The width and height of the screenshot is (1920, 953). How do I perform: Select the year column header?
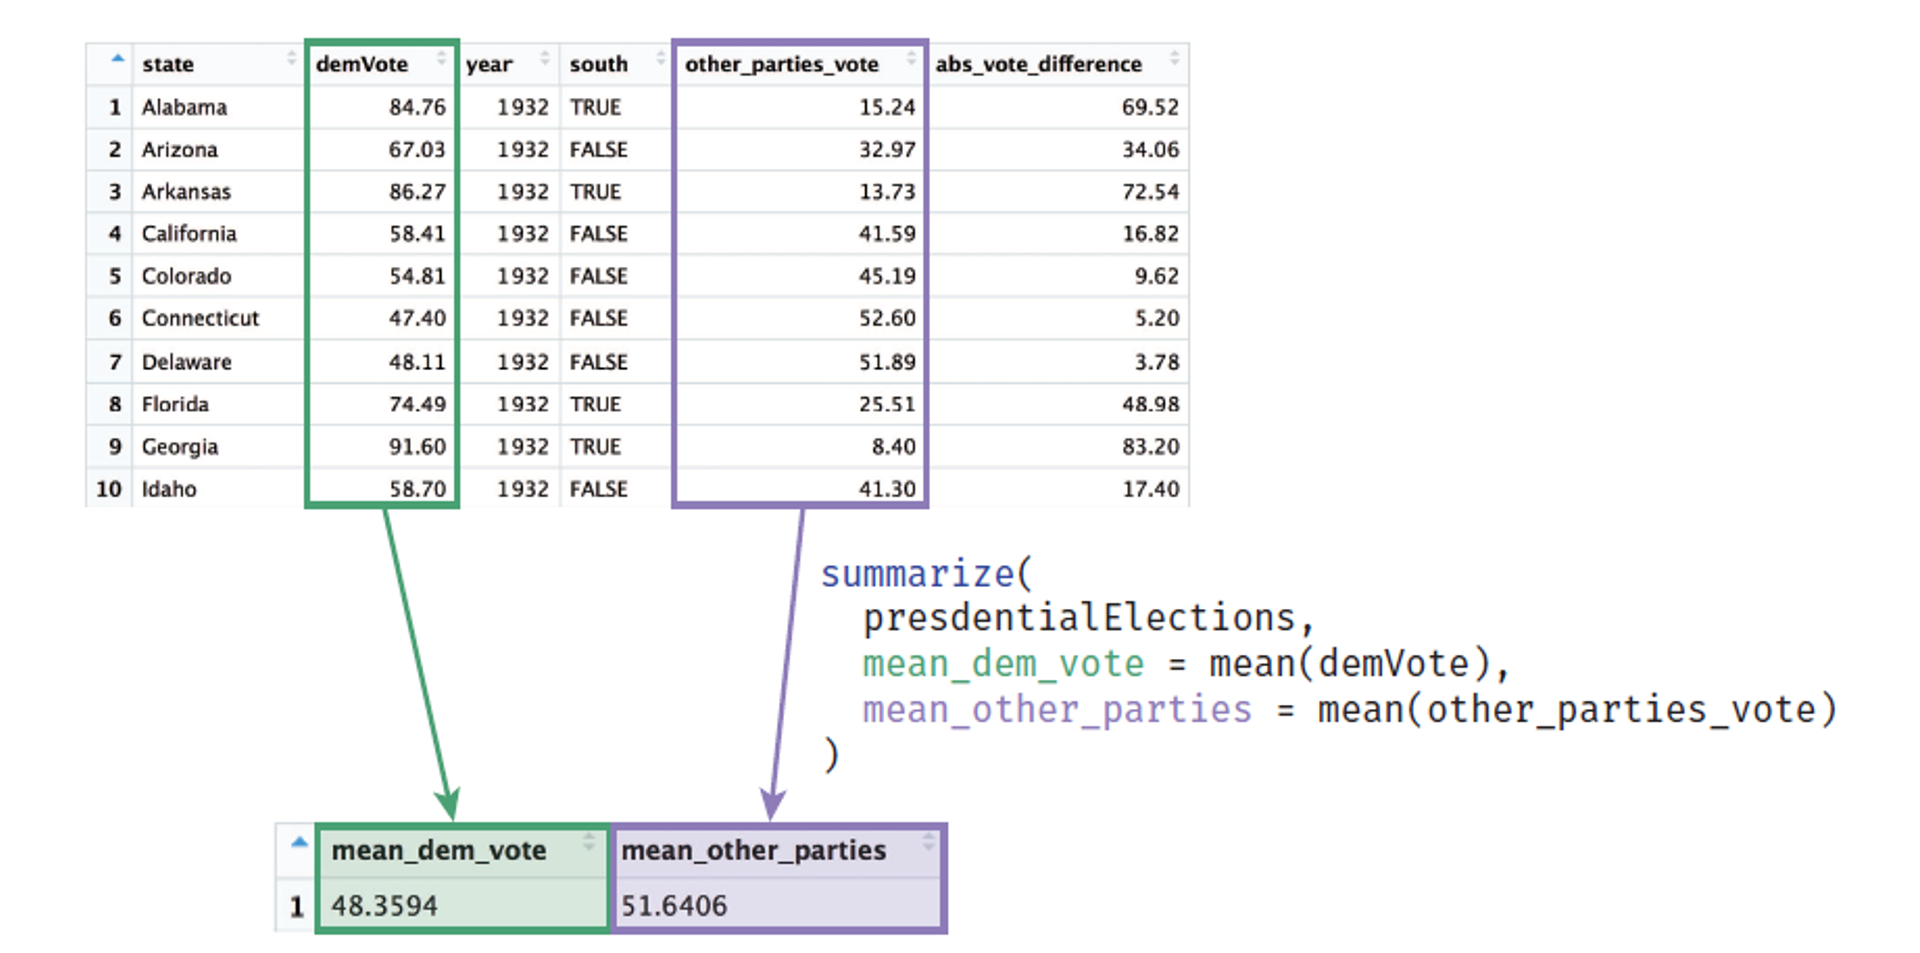pyautogui.click(x=489, y=65)
